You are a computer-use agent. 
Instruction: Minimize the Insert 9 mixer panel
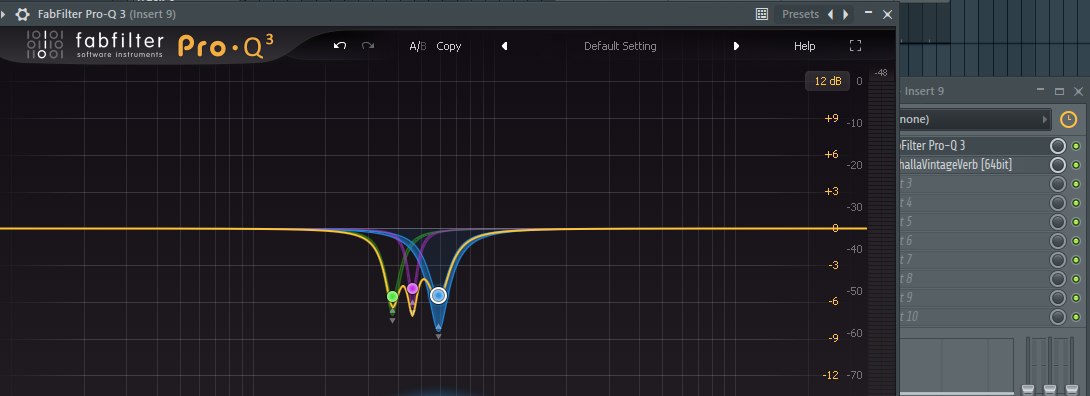pyautogui.click(x=1041, y=90)
